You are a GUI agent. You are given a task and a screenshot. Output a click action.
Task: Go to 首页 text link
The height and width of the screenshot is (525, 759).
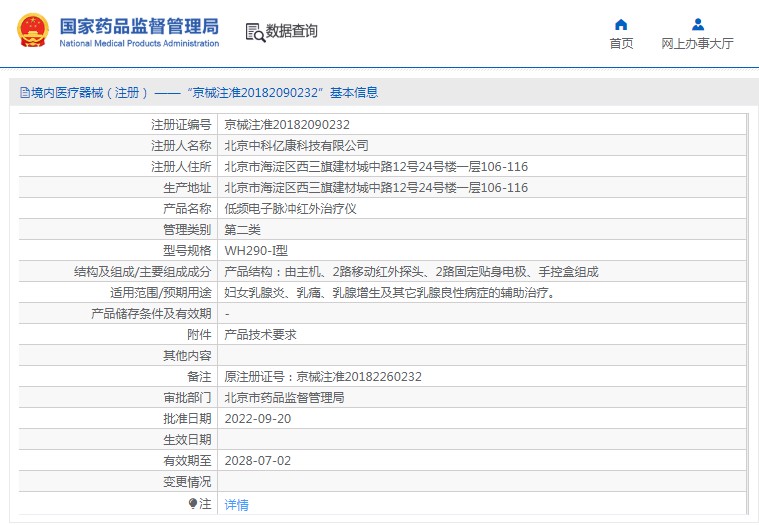tap(621, 44)
